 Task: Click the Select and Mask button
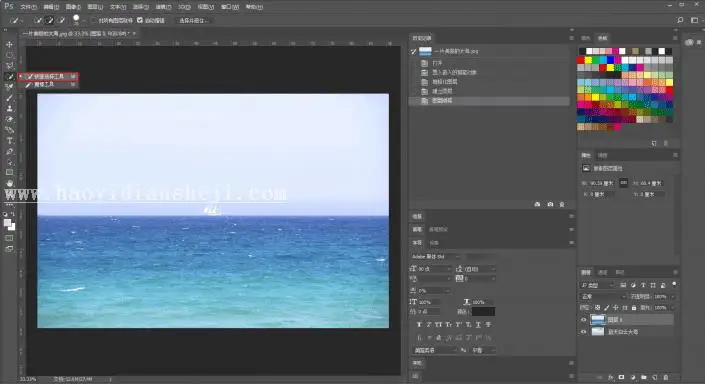click(193, 20)
